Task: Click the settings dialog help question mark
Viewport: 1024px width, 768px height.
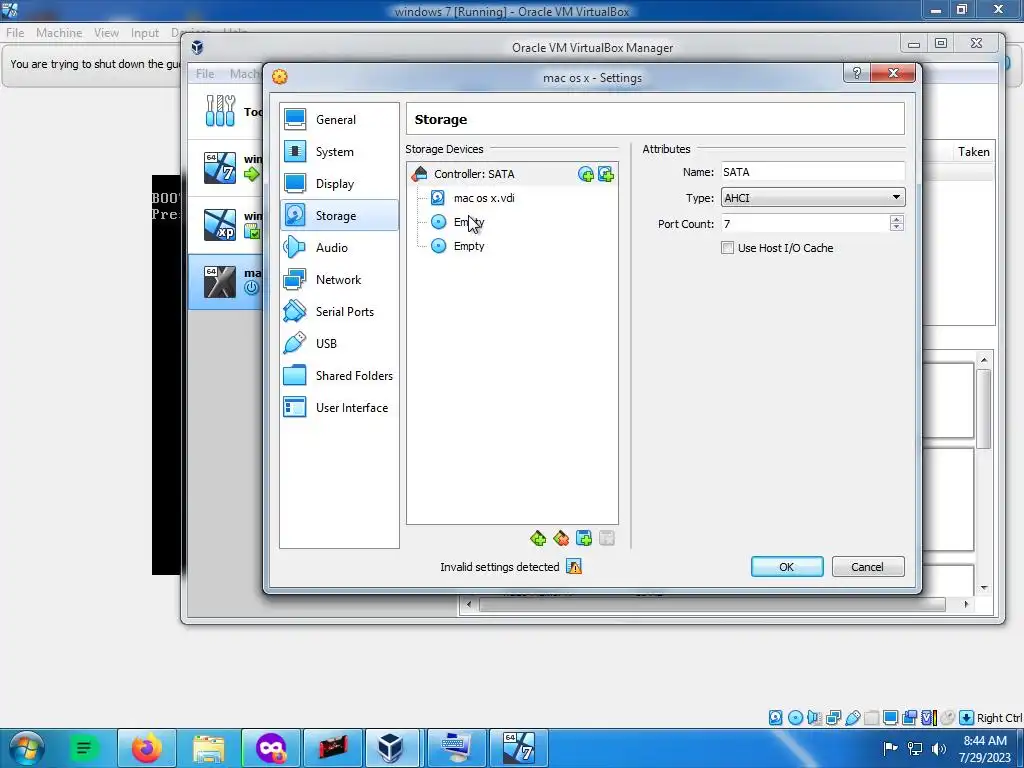Action: (x=857, y=73)
